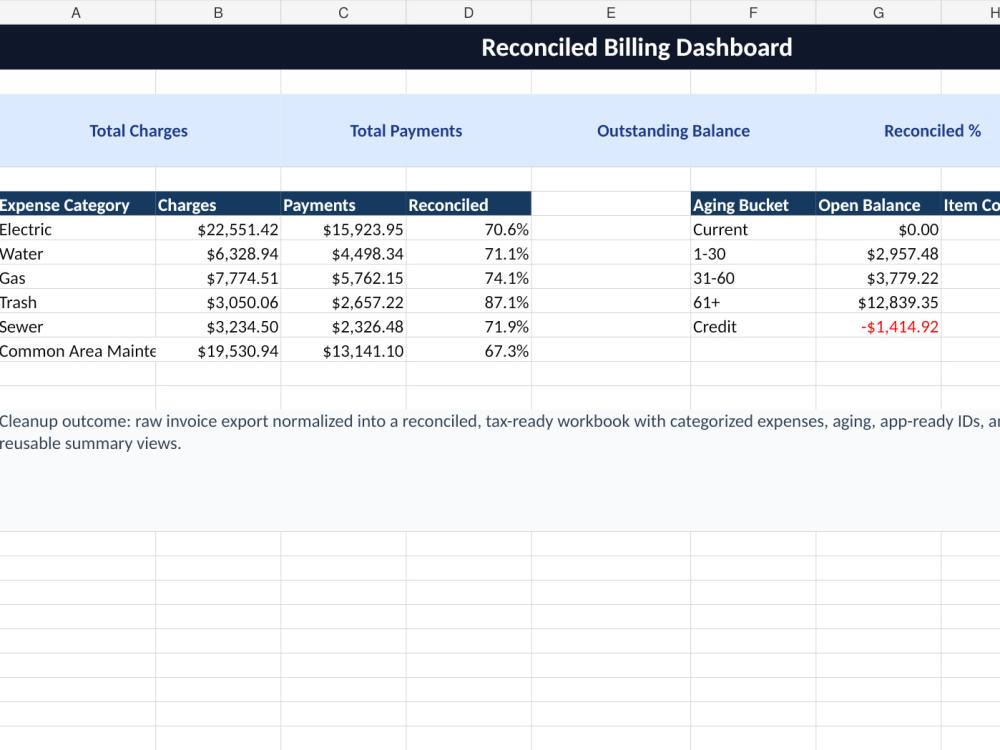
Task: Select column B header
Action: point(218,12)
